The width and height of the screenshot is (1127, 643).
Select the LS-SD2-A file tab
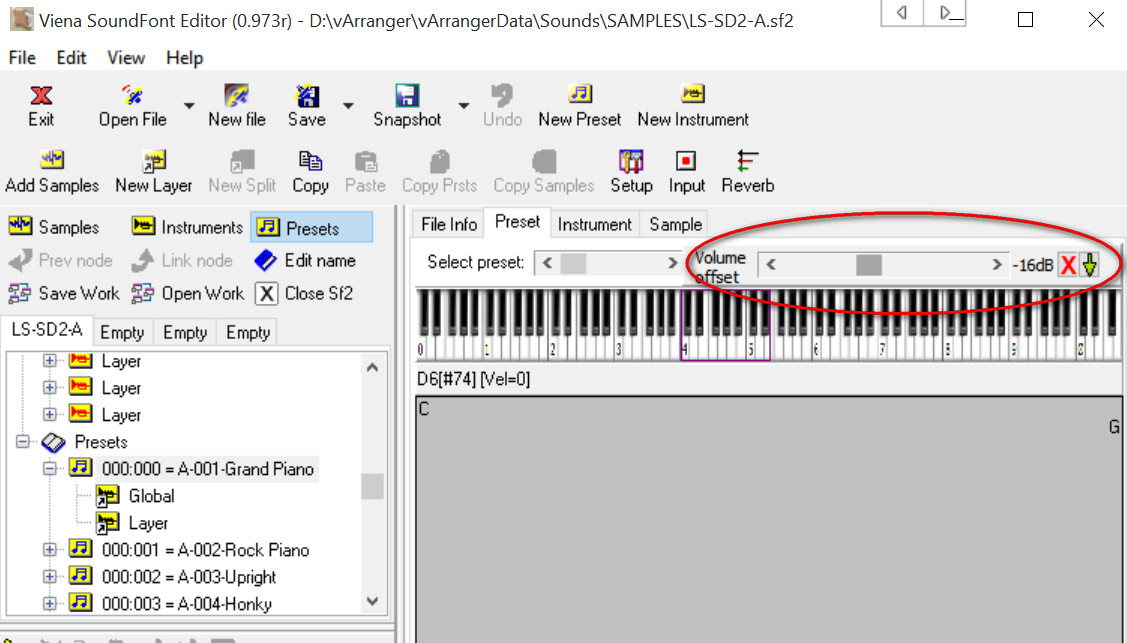[x=47, y=330]
